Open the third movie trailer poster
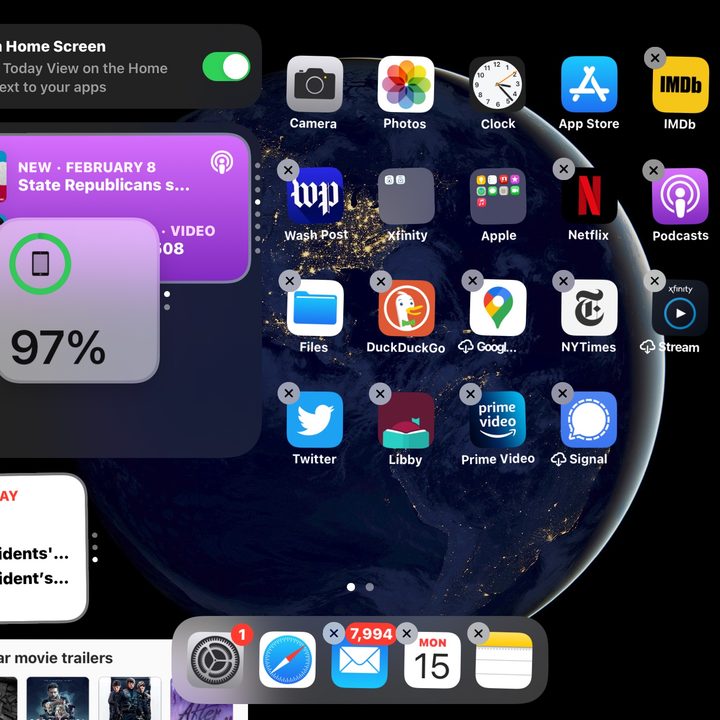This screenshot has height=720, width=720. pos(130,698)
